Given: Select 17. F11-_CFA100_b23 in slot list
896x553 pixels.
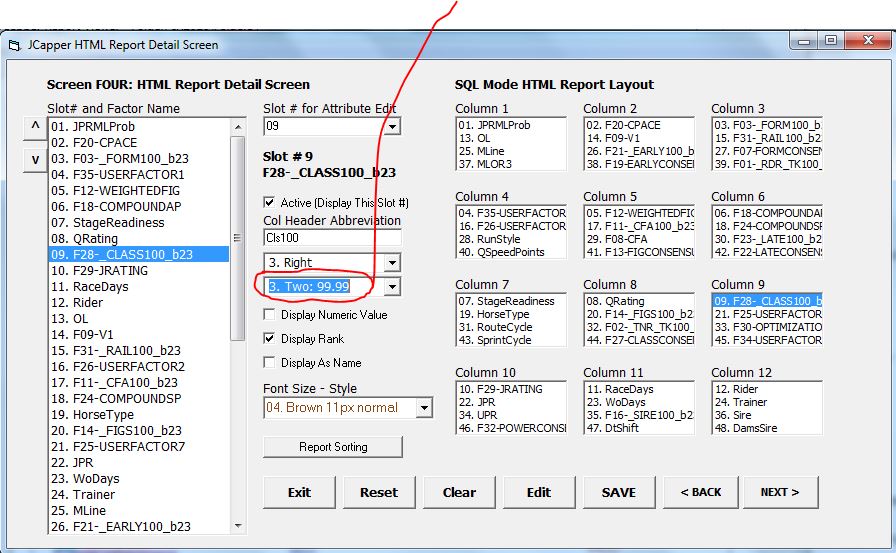Looking at the screenshot, I should point(139,383).
